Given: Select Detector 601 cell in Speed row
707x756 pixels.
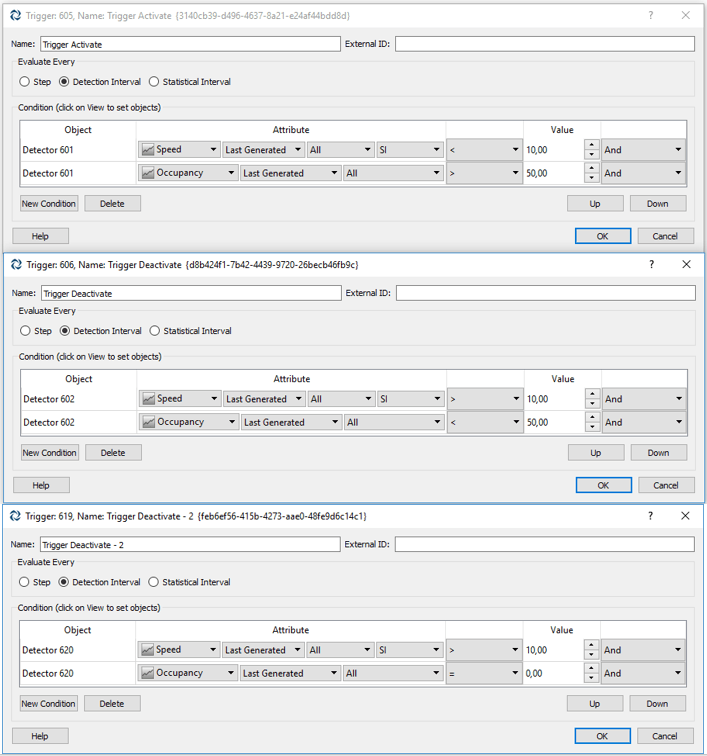Looking at the screenshot, I should (x=78, y=150).
